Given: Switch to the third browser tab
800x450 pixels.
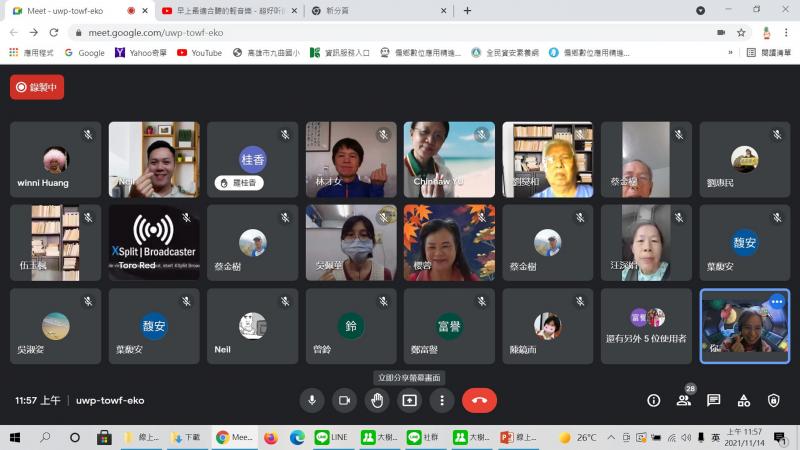Looking at the screenshot, I should pos(380,11).
